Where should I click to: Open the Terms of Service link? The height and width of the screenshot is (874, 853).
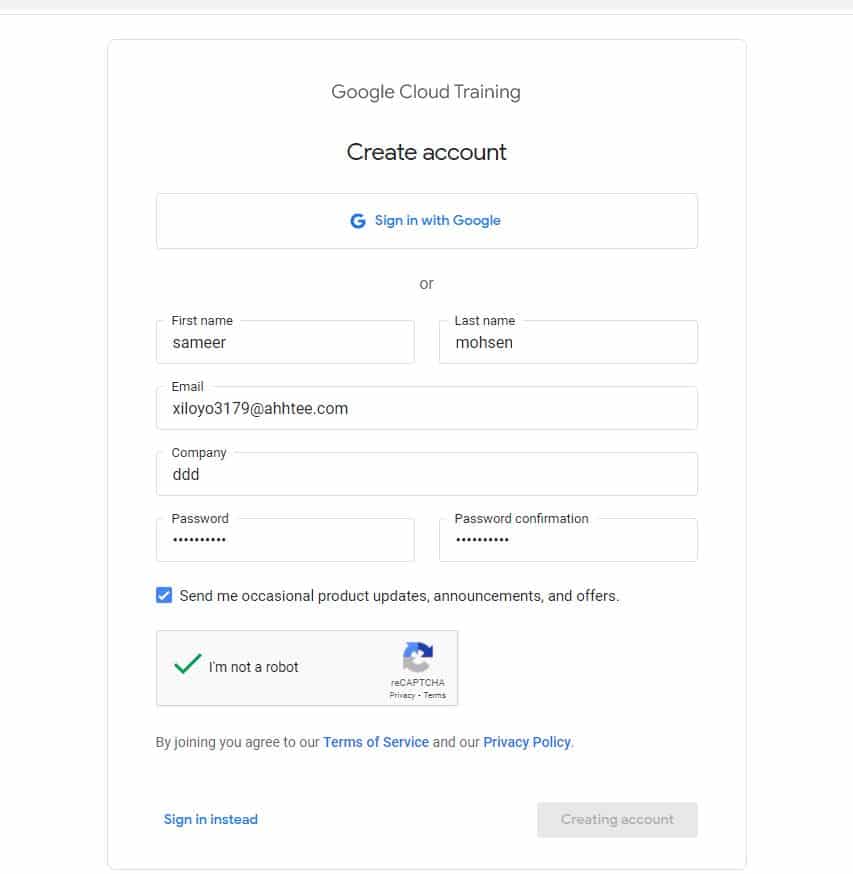pyautogui.click(x=376, y=742)
